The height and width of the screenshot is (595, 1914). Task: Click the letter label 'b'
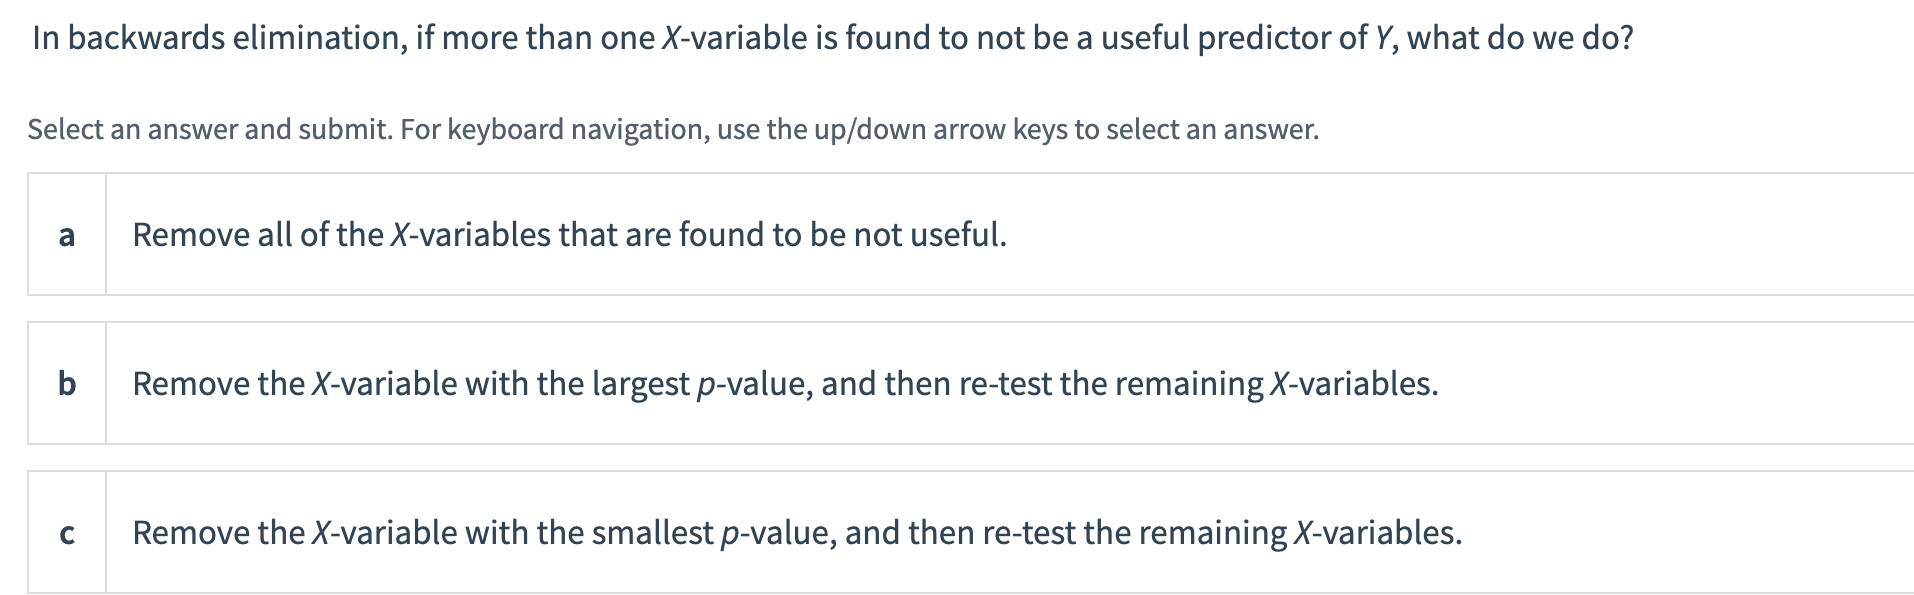(x=67, y=382)
